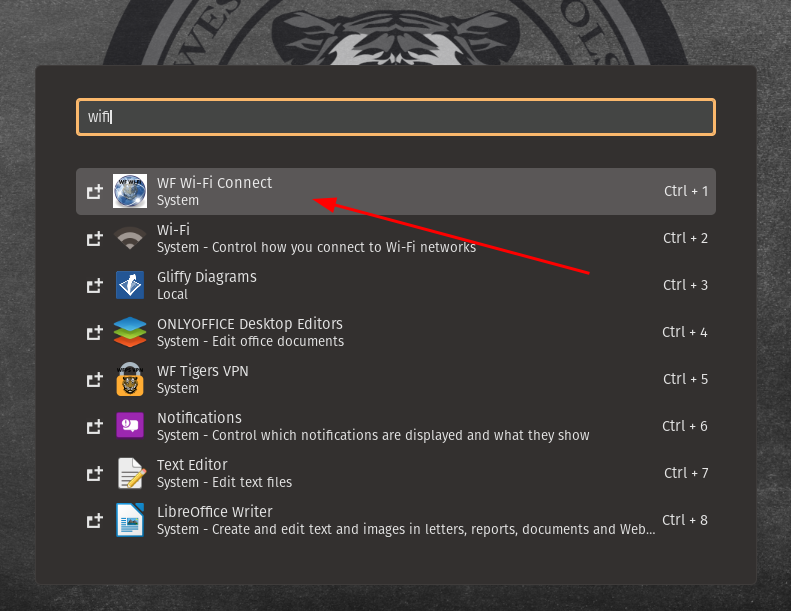Click launch icon beside Text Editor

coord(94,473)
